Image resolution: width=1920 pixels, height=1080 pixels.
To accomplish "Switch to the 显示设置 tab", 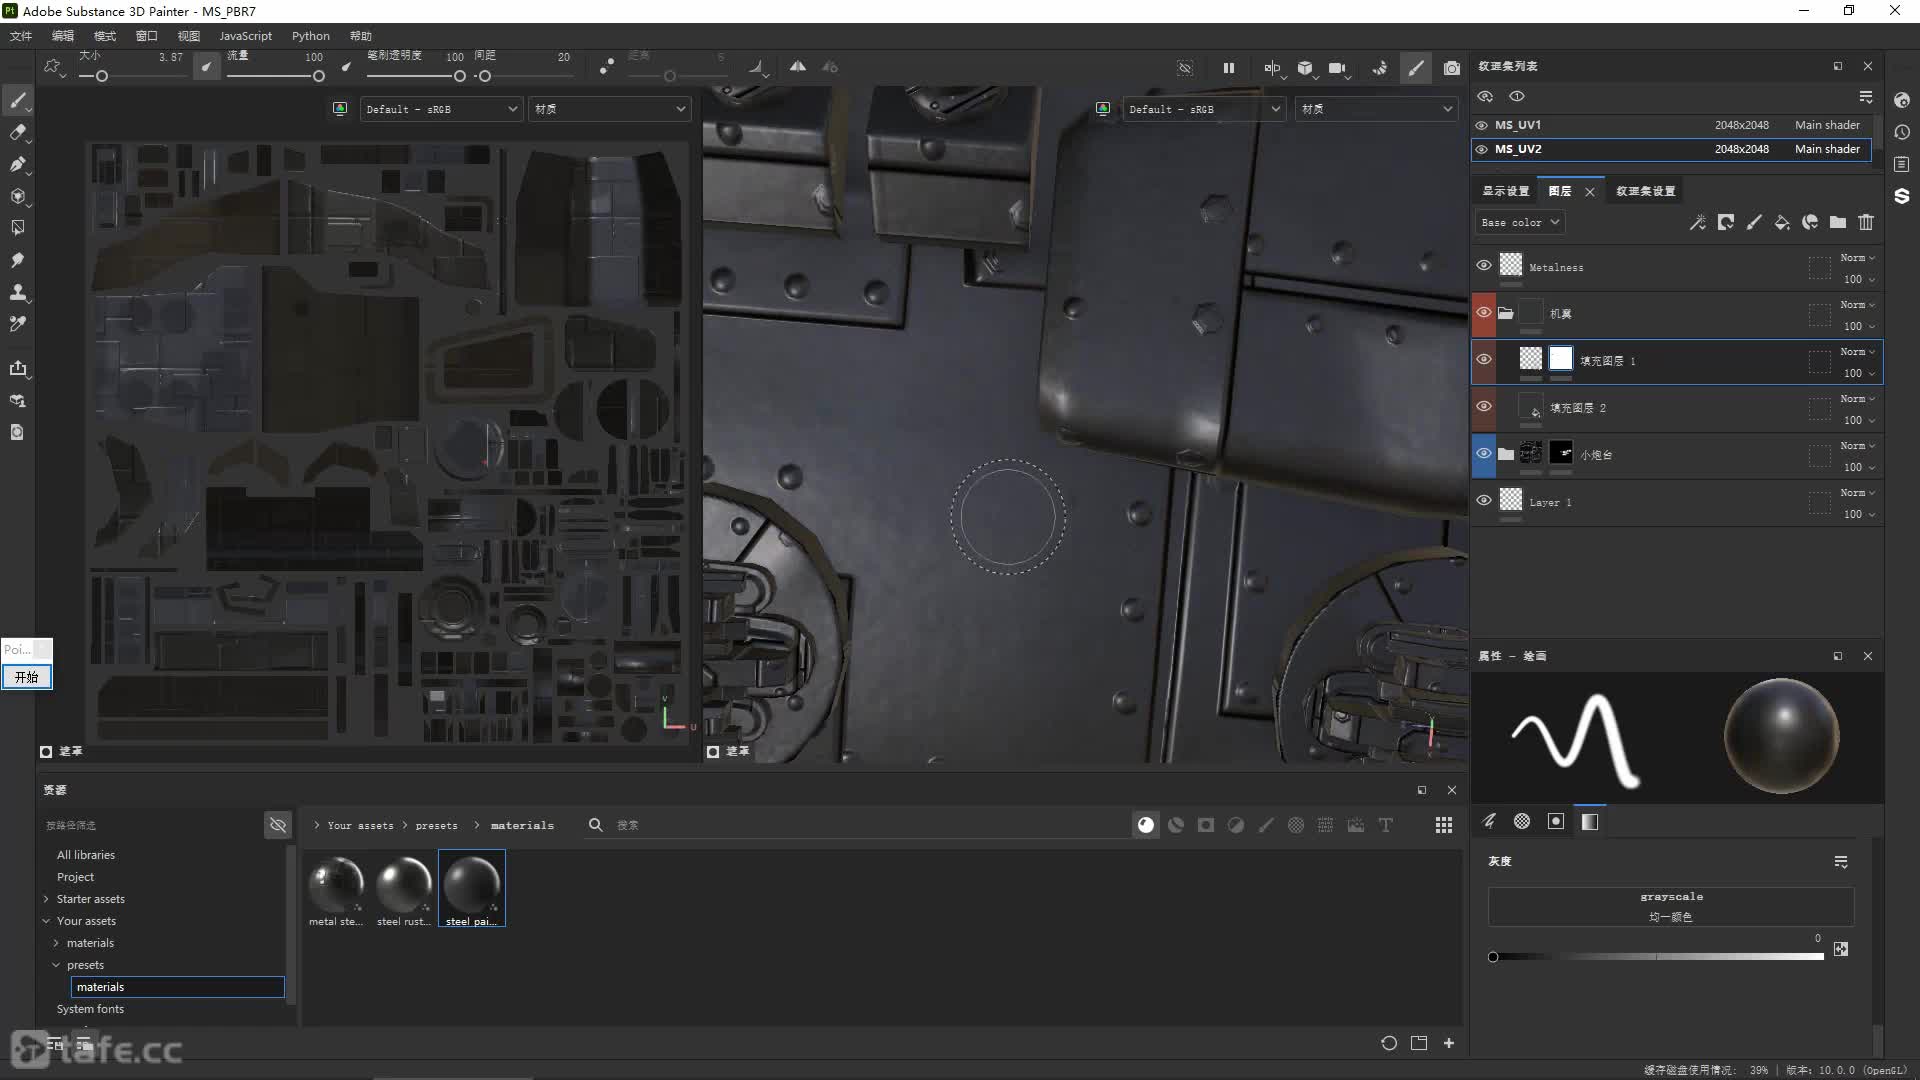I will click(x=1505, y=191).
